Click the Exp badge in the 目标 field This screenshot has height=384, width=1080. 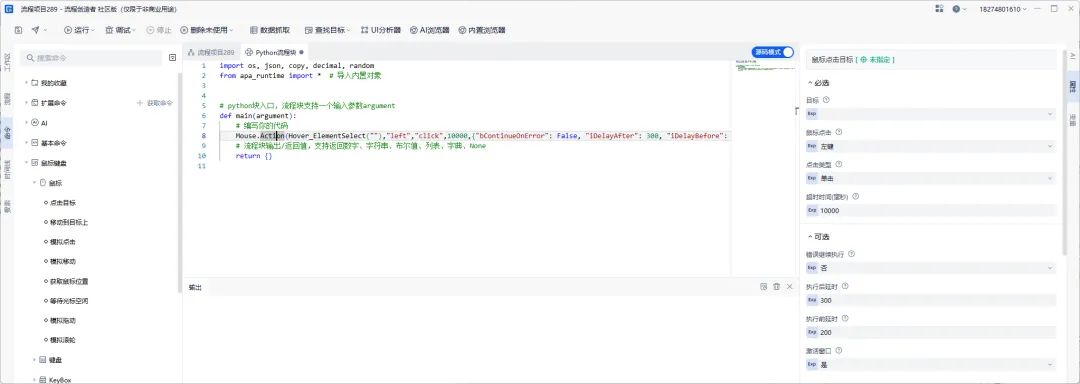pyautogui.click(x=812, y=114)
